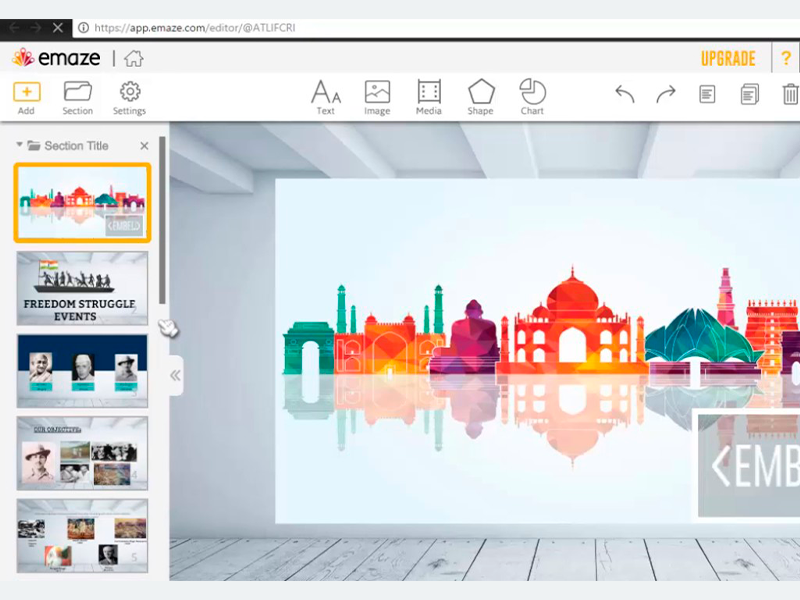Select the Freedom Struggle Events slide thumbnail
This screenshot has height=600, width=800.
82,288
